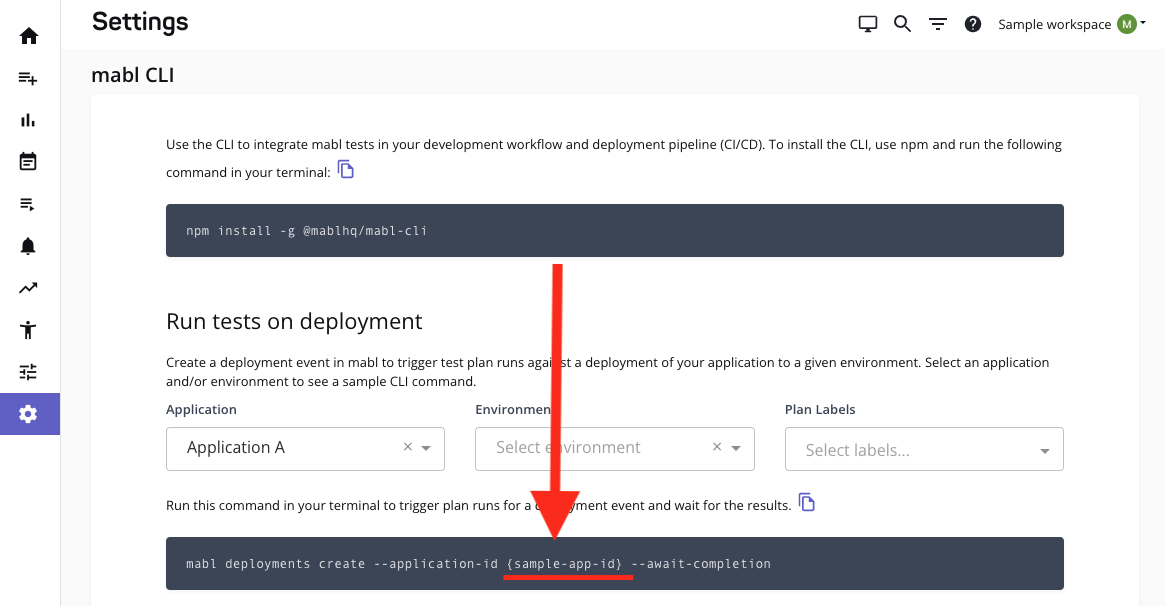Viewport: 1165px width, 606px height.
Task: View trends with the chart arrow icon
Action: click(29, 287)
